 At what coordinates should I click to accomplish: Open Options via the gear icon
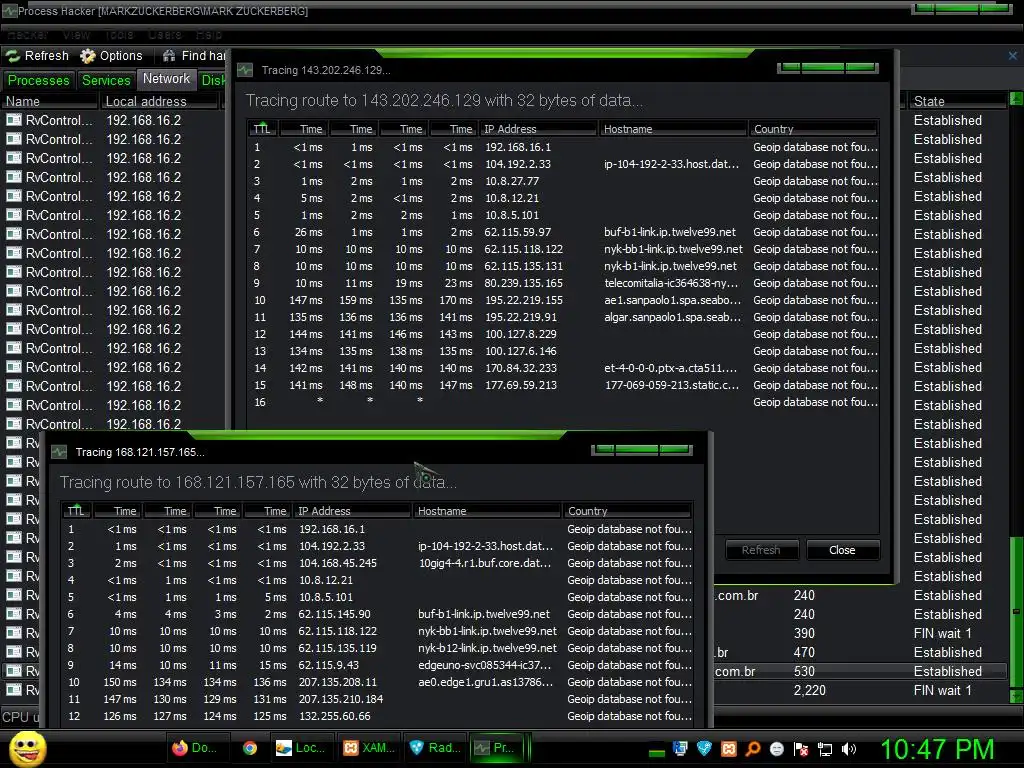pos(88,56)
